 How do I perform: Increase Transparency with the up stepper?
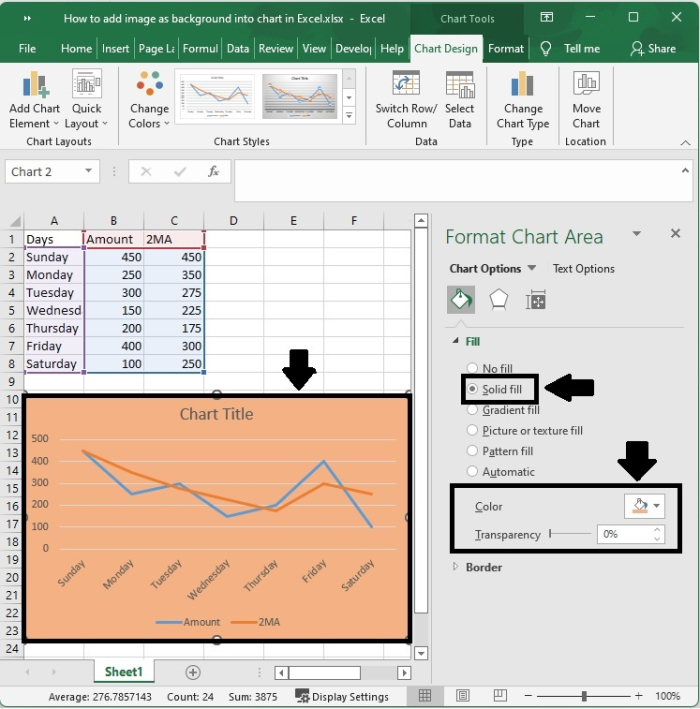(x=657, y=529)
